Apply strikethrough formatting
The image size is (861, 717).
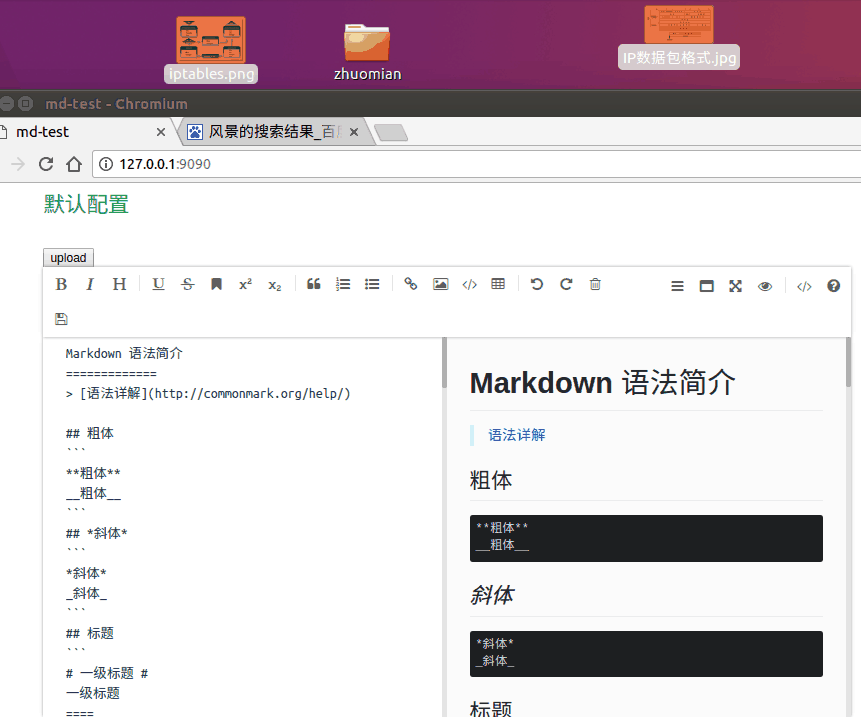(187, 284)
